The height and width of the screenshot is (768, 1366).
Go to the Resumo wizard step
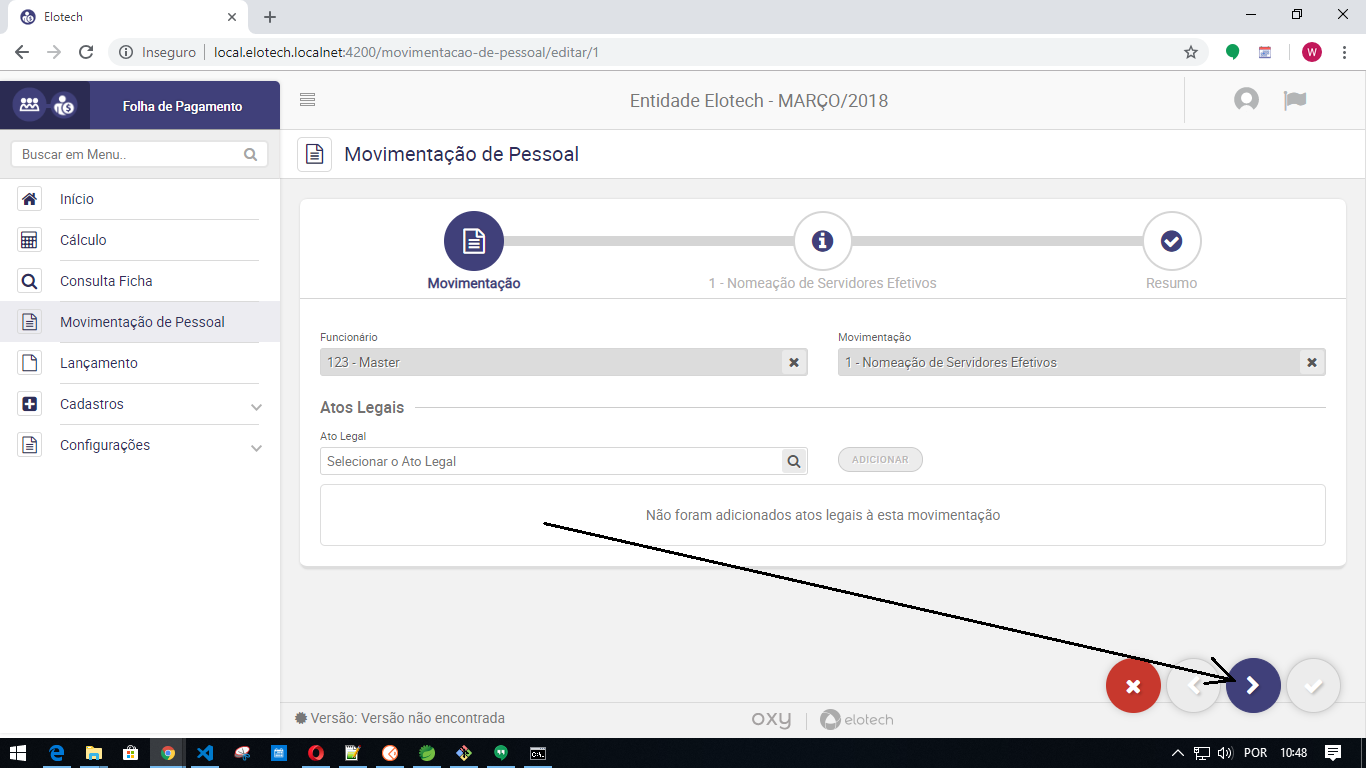point(1171,241)
